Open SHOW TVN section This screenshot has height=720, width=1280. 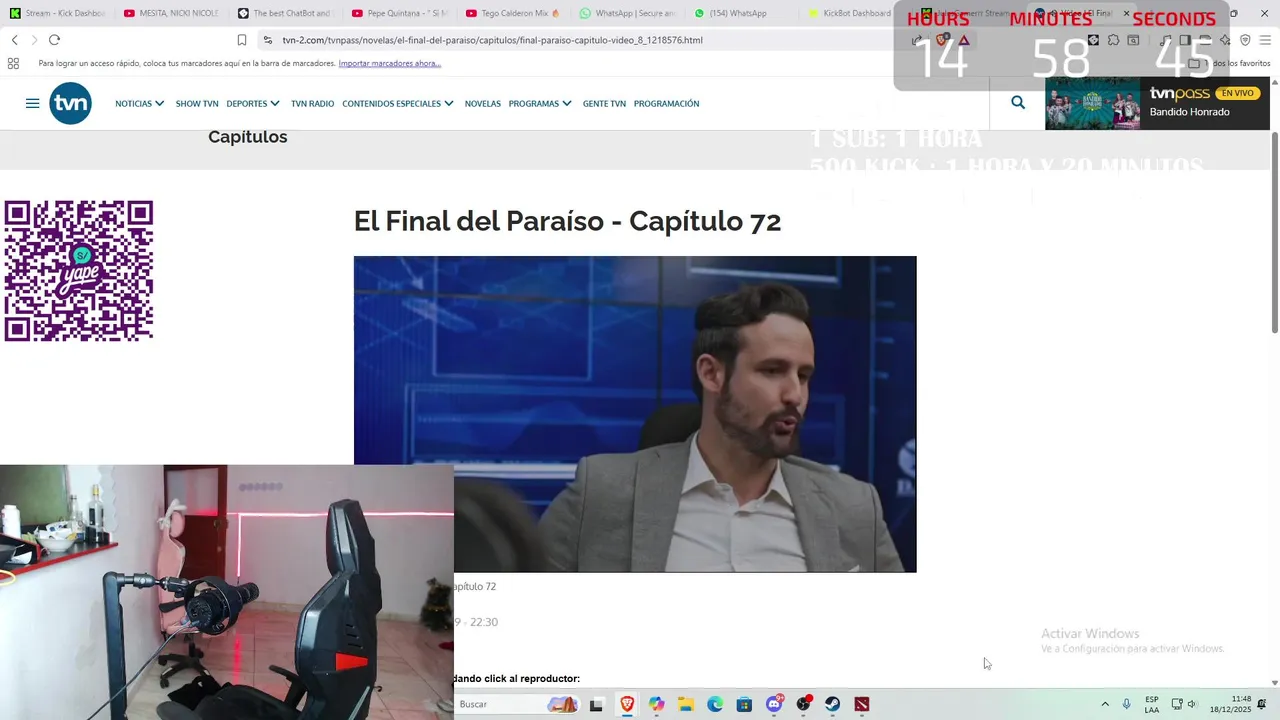(x=197, y=103)
